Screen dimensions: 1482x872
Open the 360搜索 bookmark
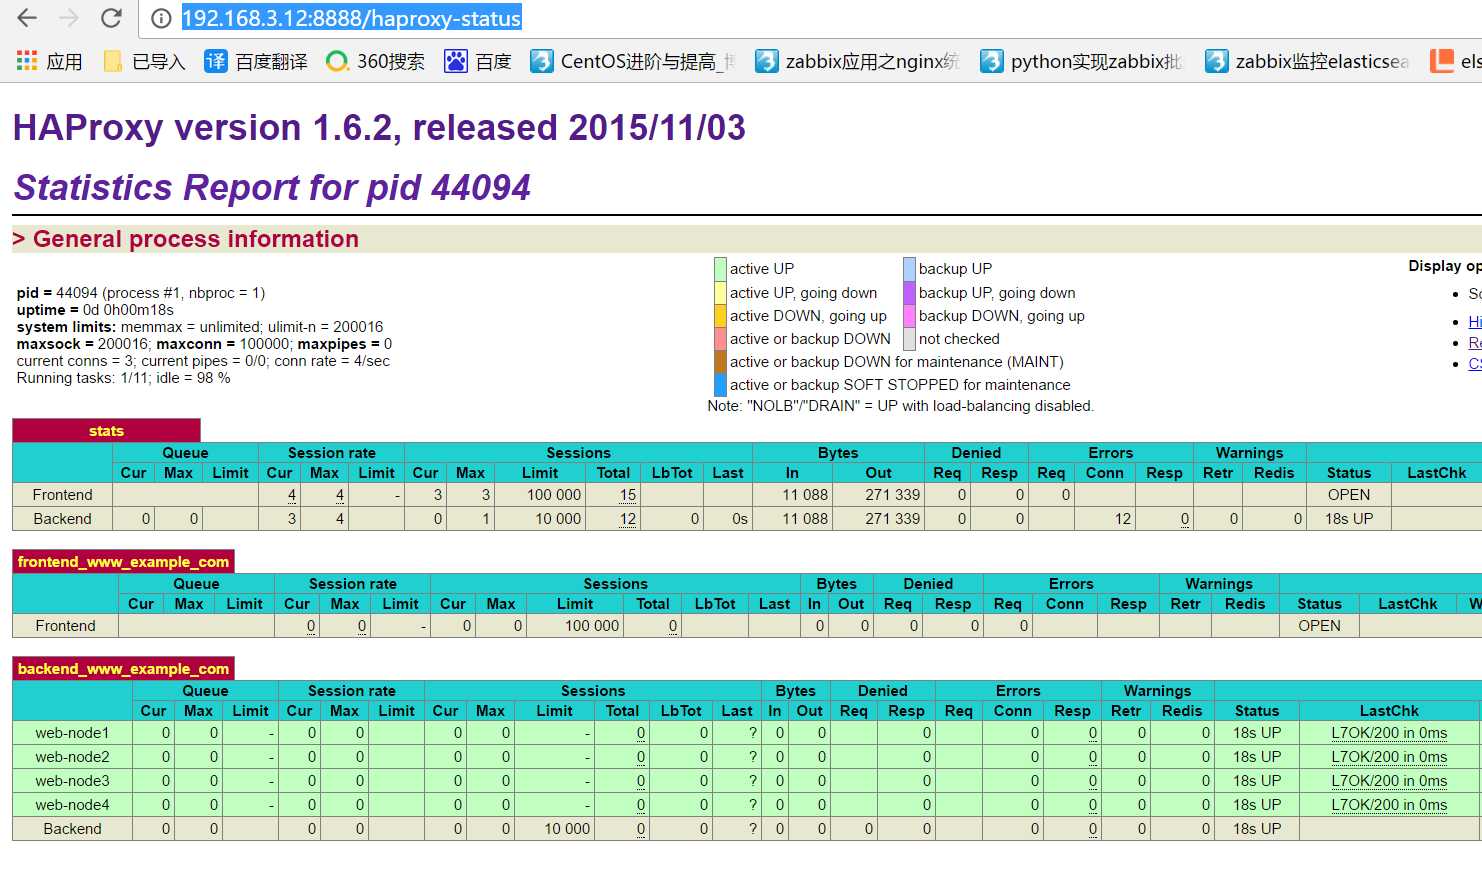click(x=375, y=61)
